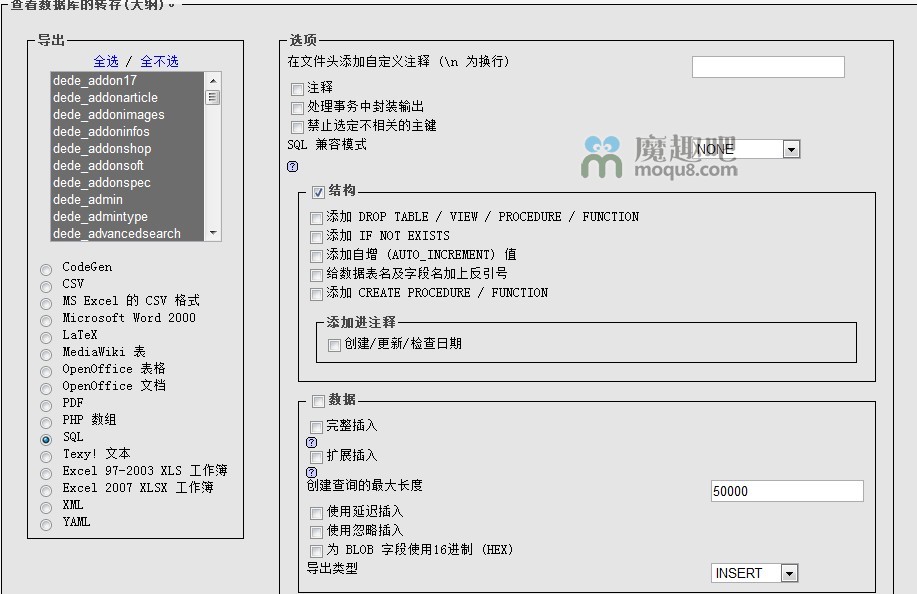Select dede_addonspec in table list
The height and width of the screenshot is (594, 917).
coord(127,182)
